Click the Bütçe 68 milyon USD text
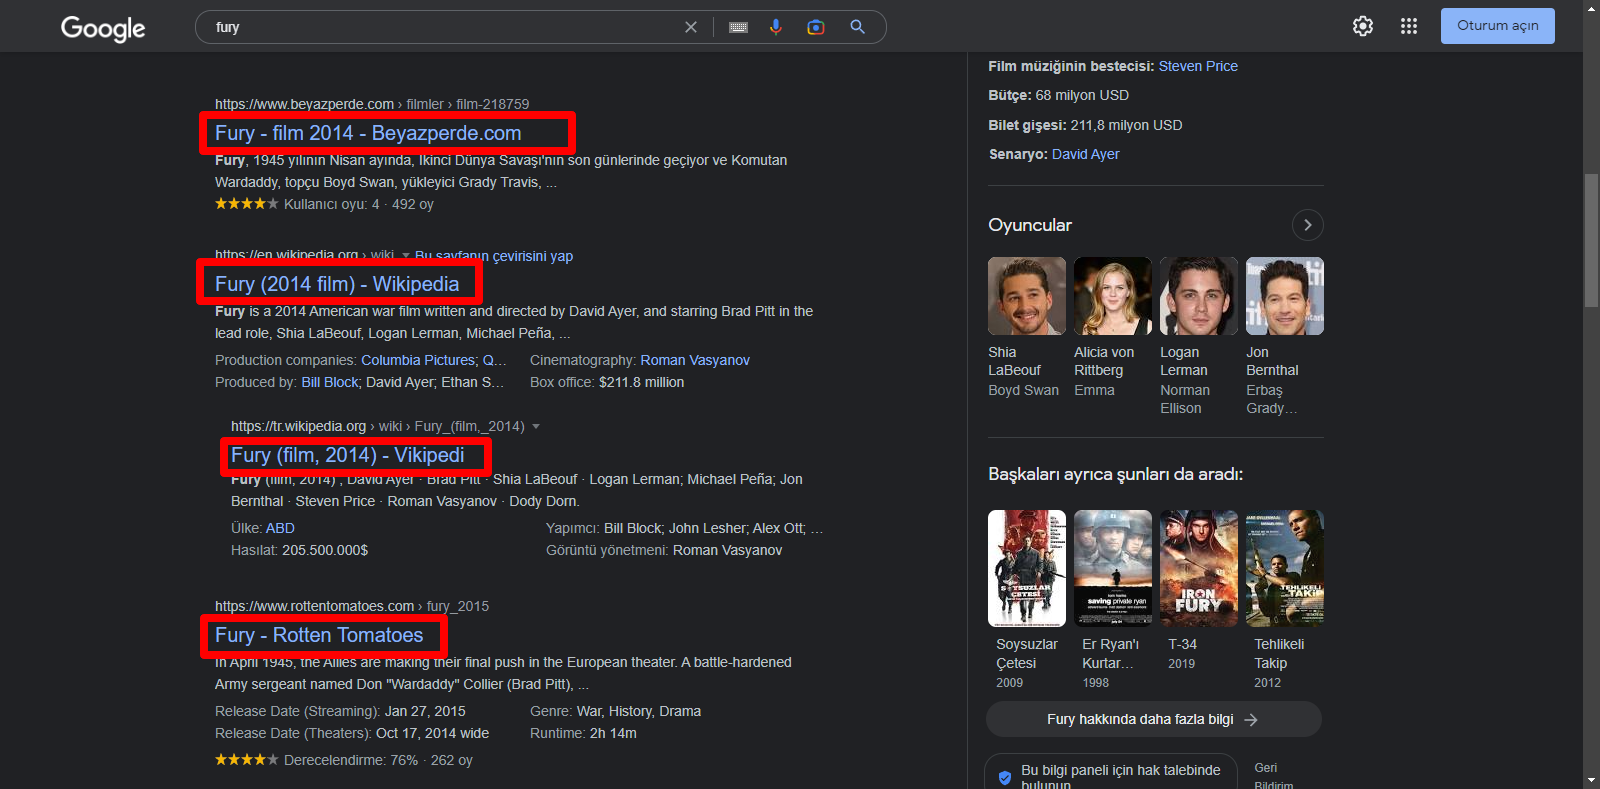The width and height of the screenshot is (1600, 789). click(x=1058, y=95)
